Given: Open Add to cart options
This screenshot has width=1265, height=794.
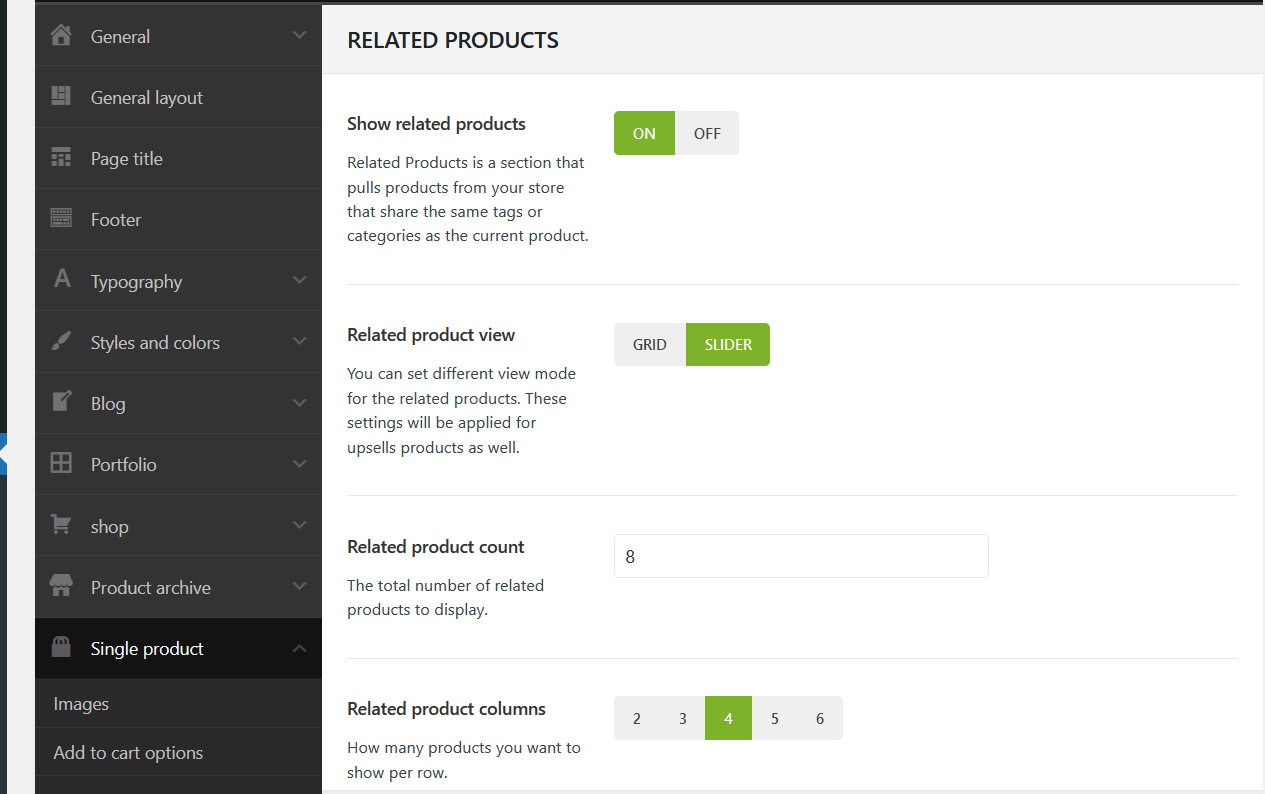Looking at the screenshot, I should point(128,753).
